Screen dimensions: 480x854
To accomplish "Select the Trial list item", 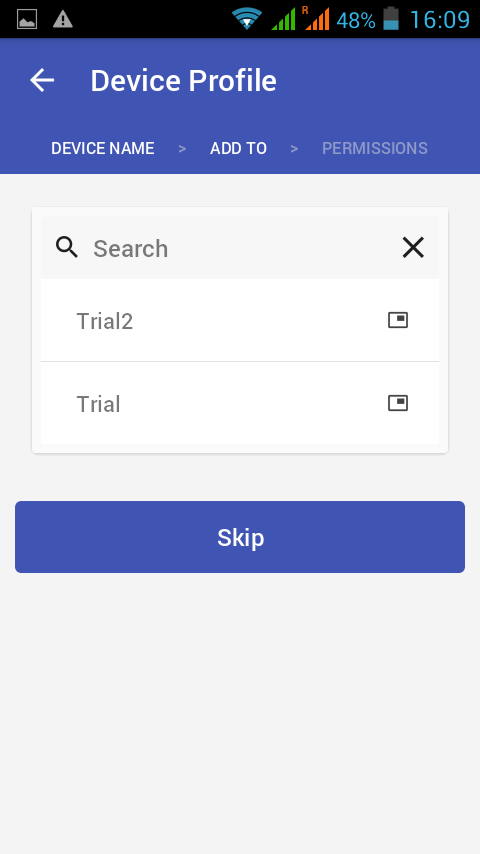I will click(240, 403).
